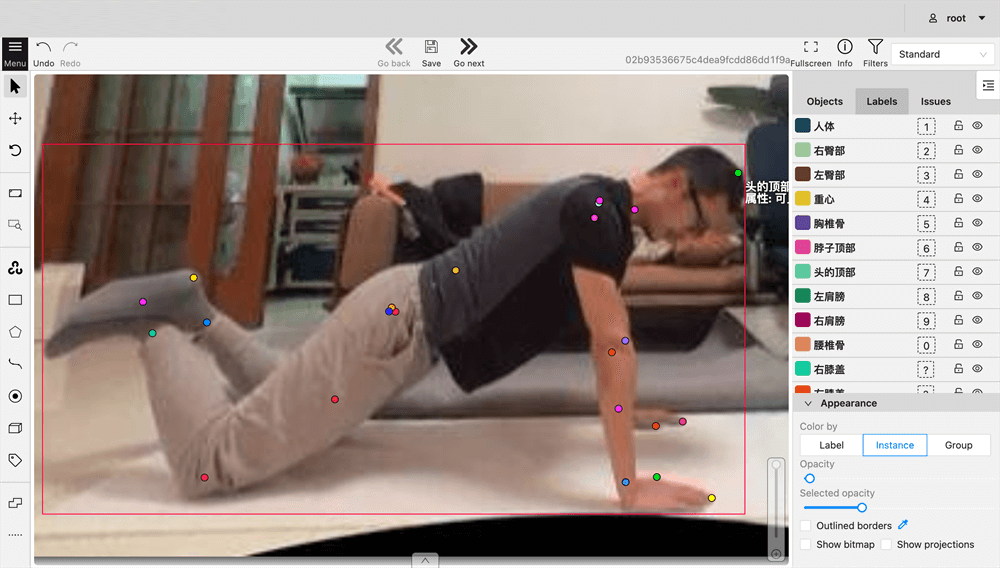Switch to the Issues tab
This screenshot has width=1000, height=568.
click(935, 101)
